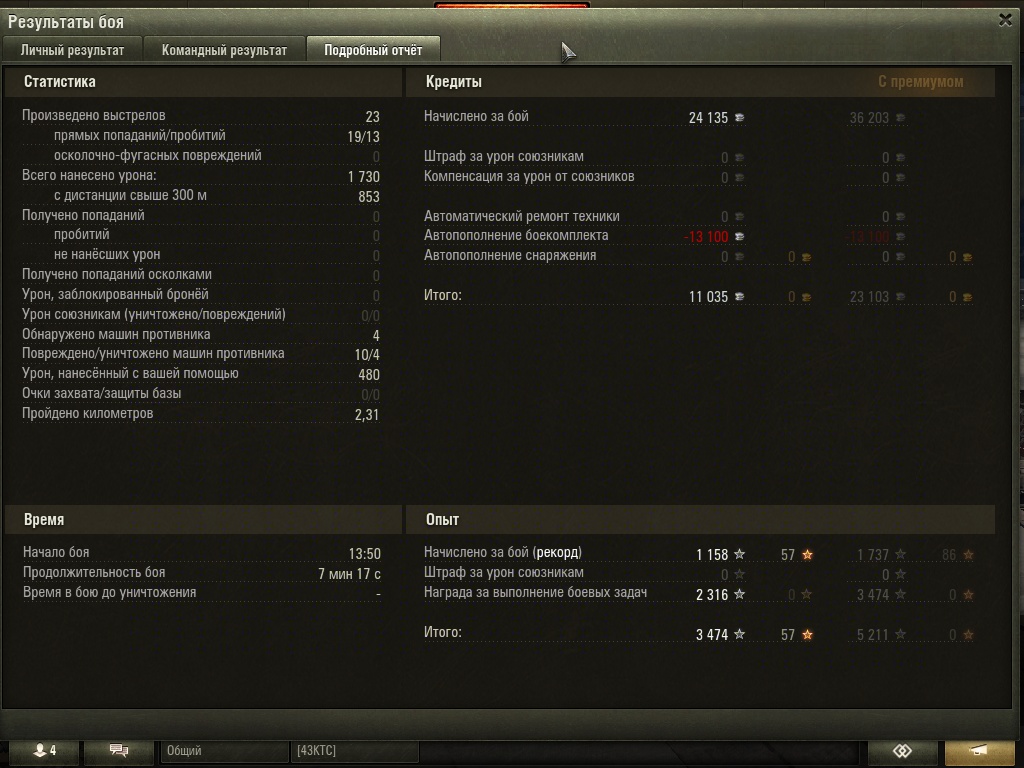Click battle start time 13:50
This screenshot has width=1024, height=768.
coord(364,554)
